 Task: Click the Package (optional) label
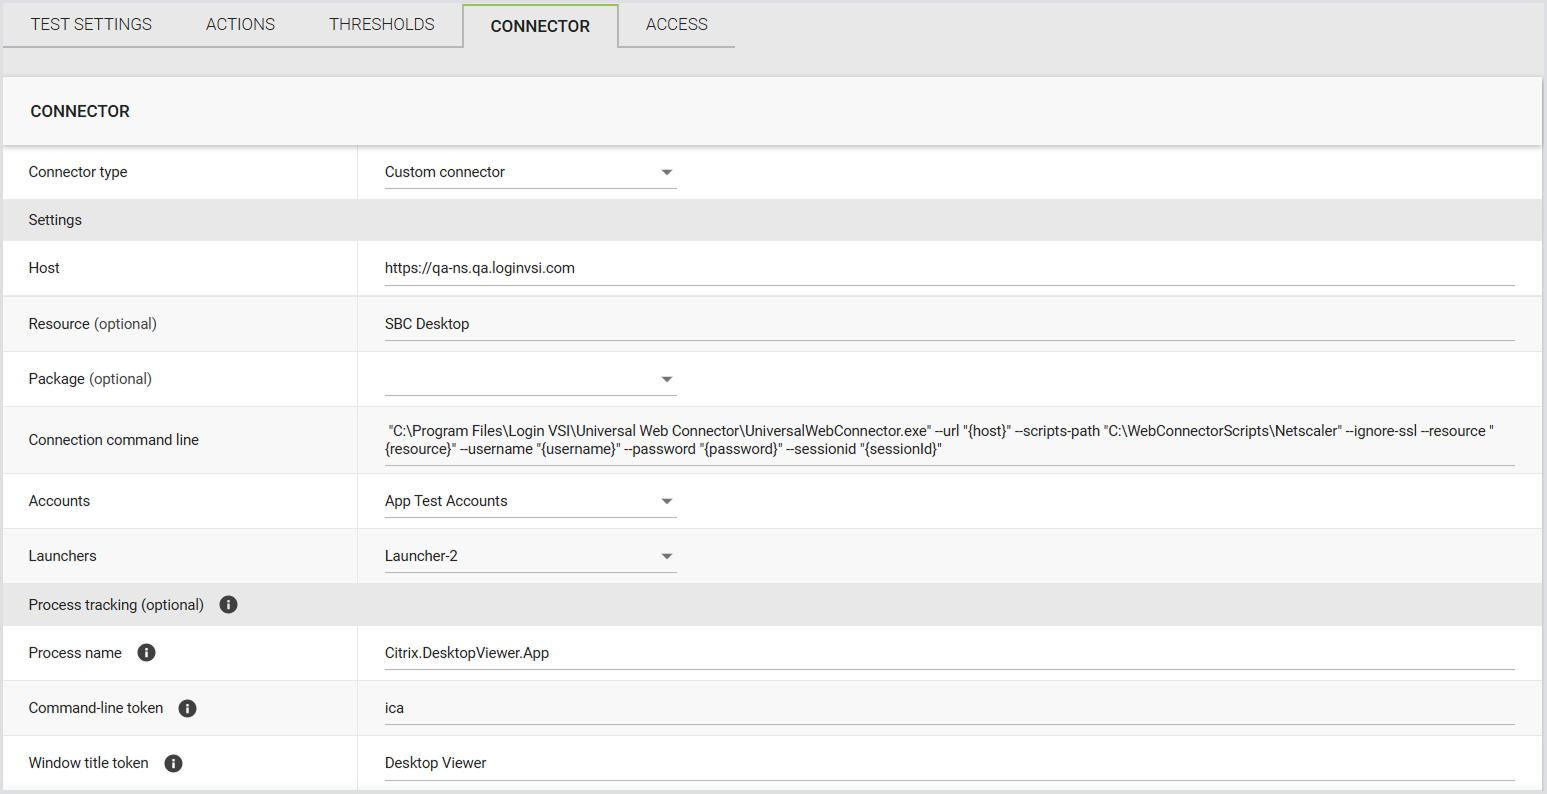click(x=90, y=379)
